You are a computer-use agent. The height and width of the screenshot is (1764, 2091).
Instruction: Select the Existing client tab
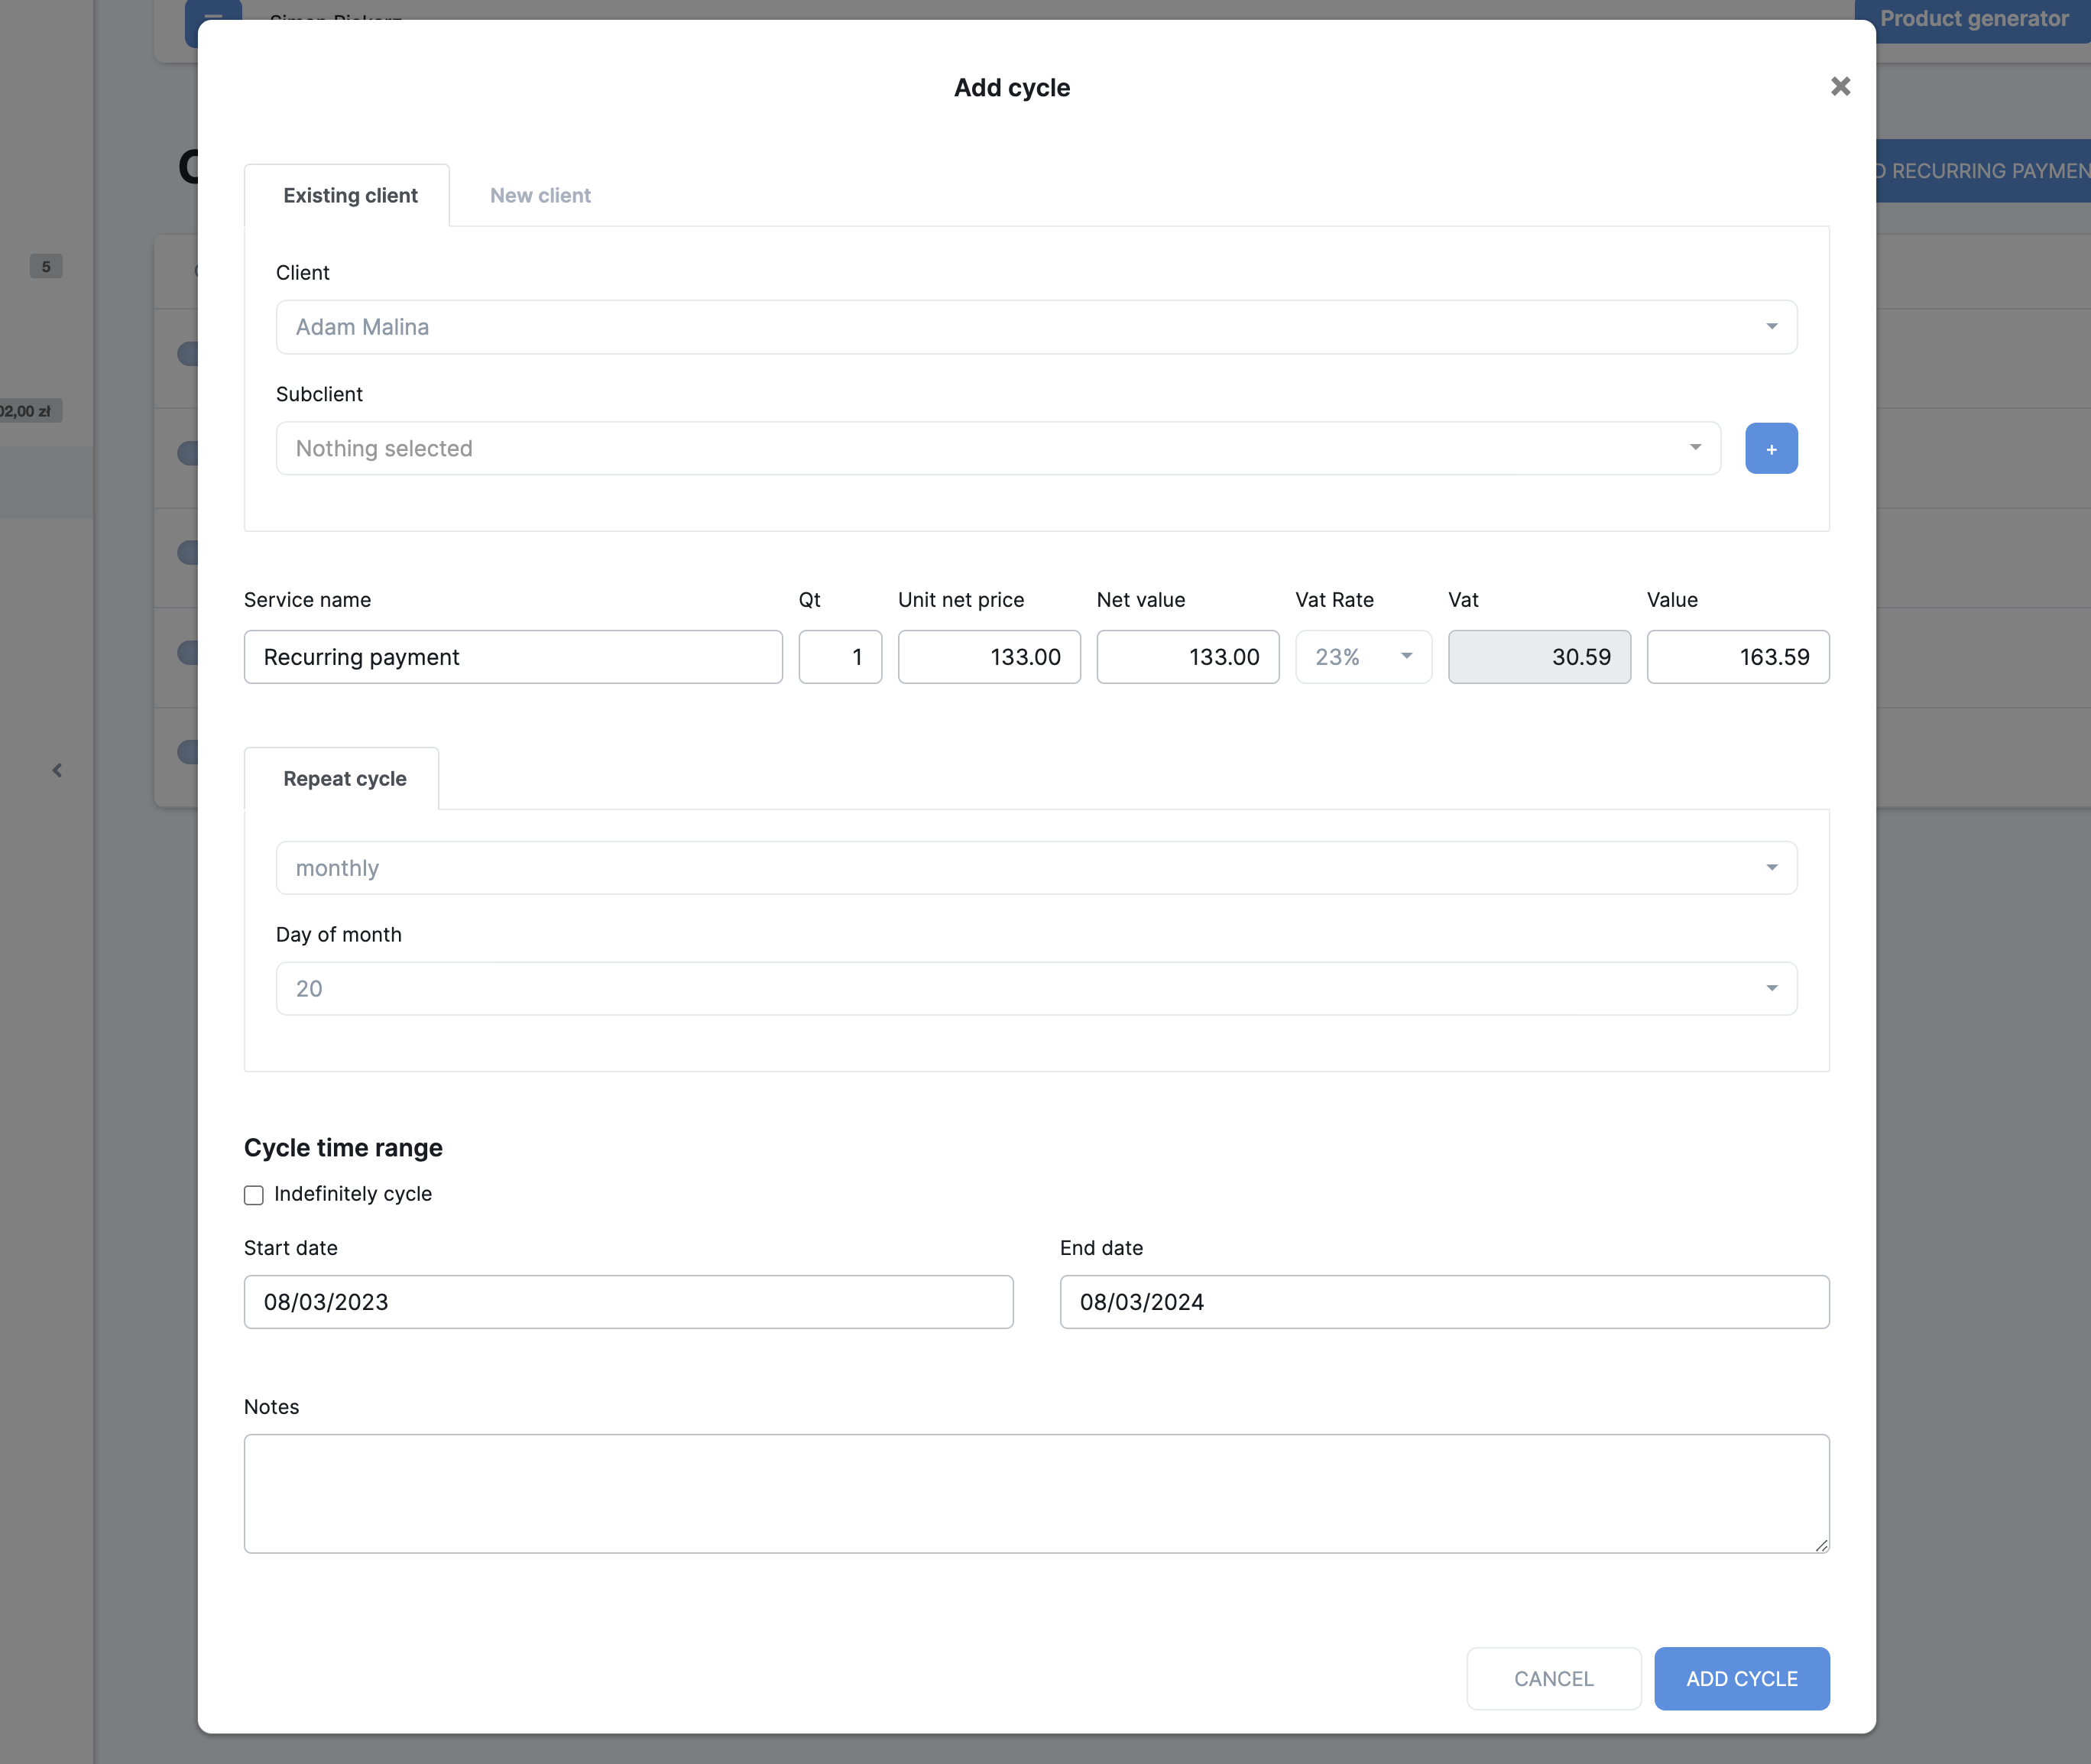349,196
